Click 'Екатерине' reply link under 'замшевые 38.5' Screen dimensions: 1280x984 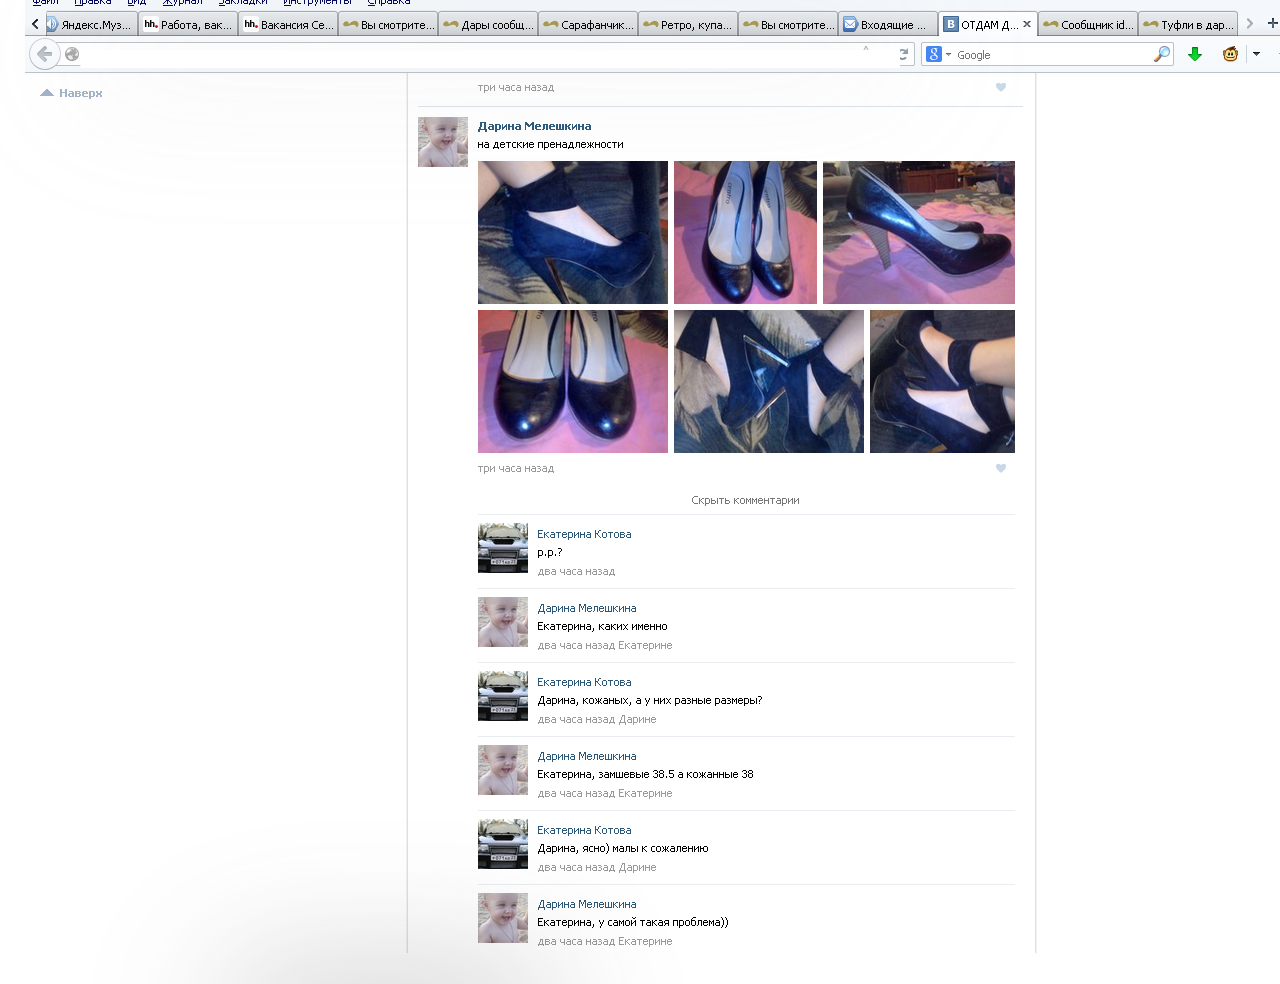click(x=645, y=793)
